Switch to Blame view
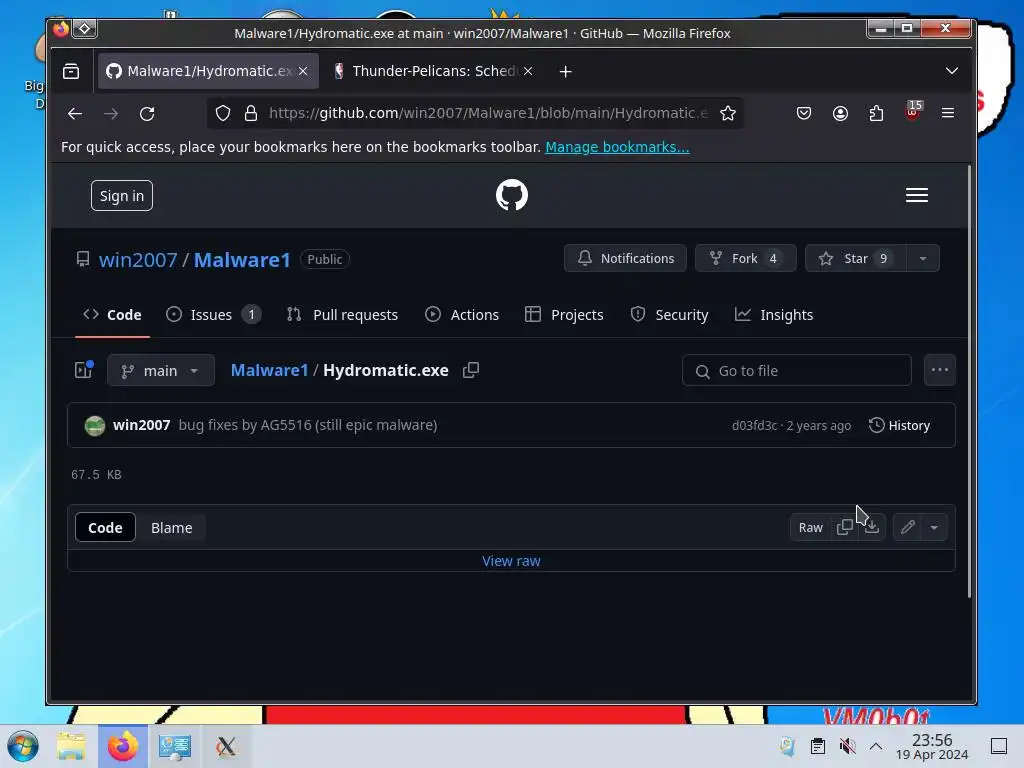Viewport: 1024px width, 768px height. [x=172, y=528]
